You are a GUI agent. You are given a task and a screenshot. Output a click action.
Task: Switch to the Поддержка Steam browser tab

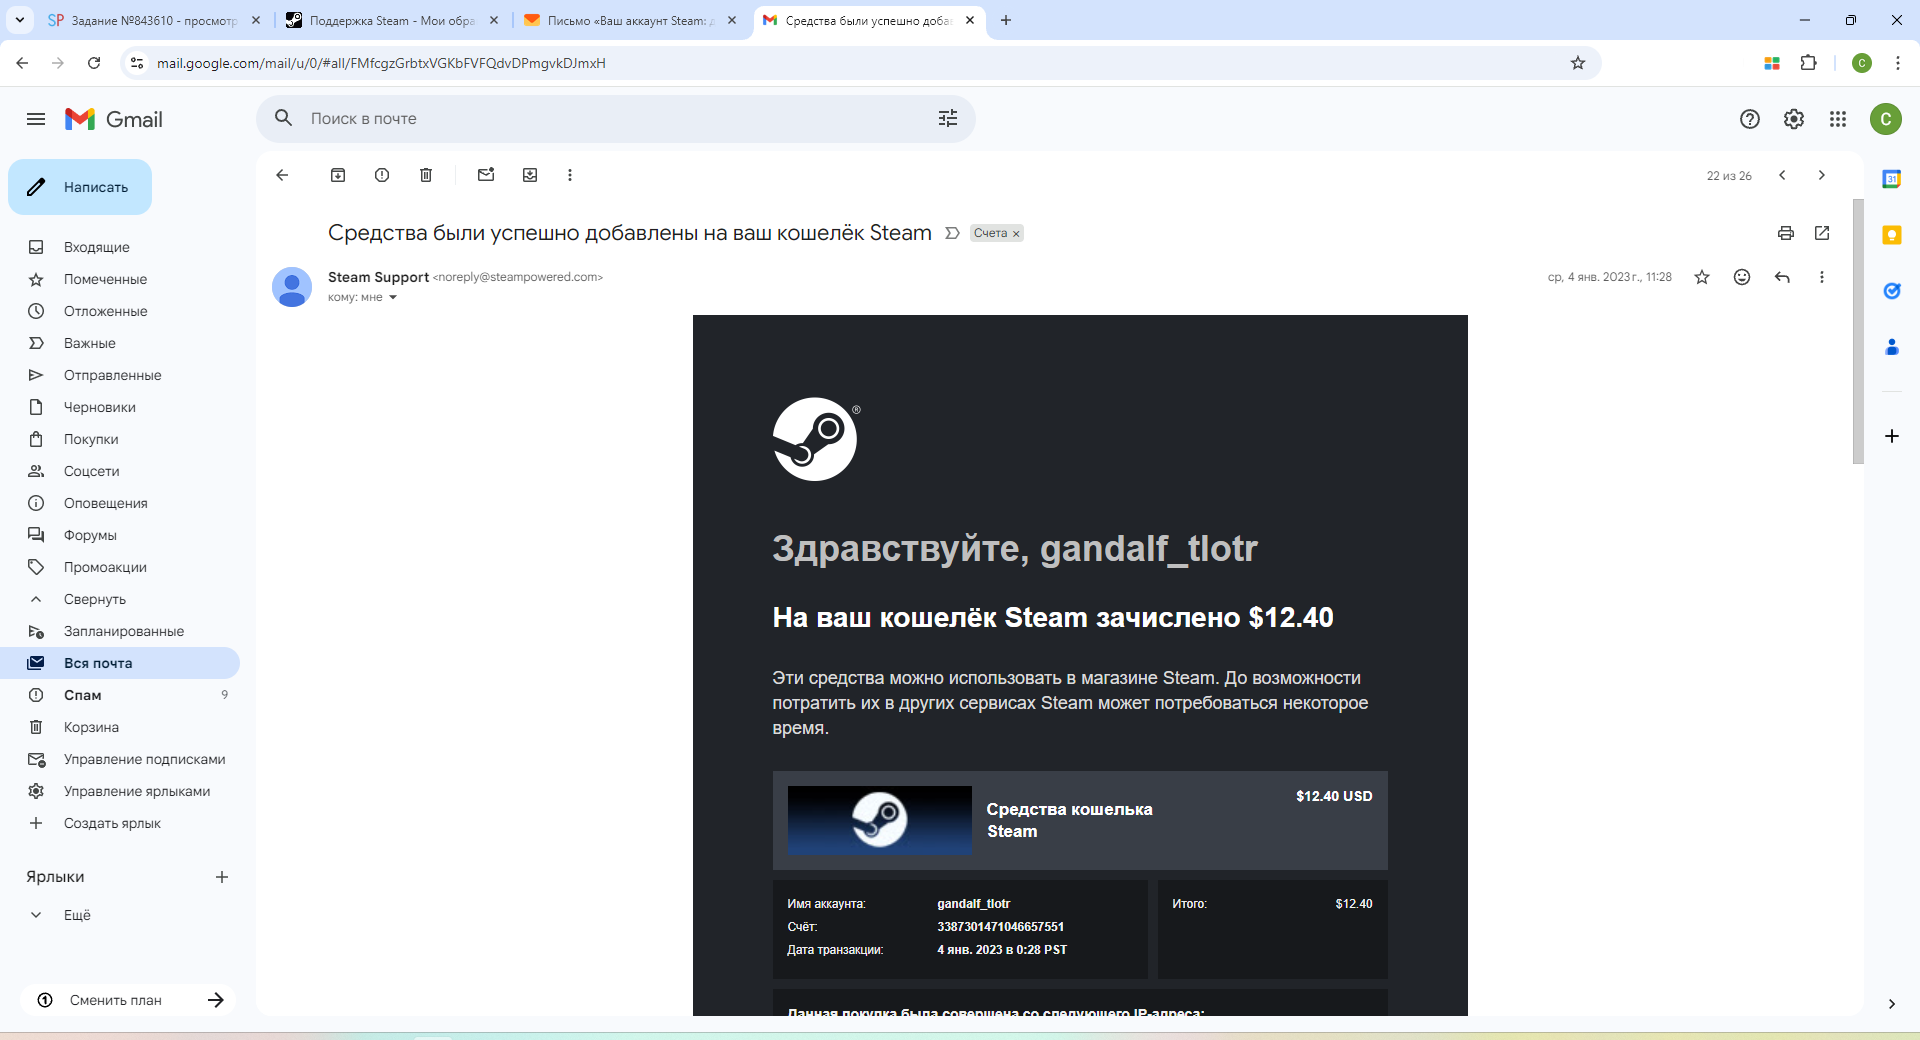391,20
